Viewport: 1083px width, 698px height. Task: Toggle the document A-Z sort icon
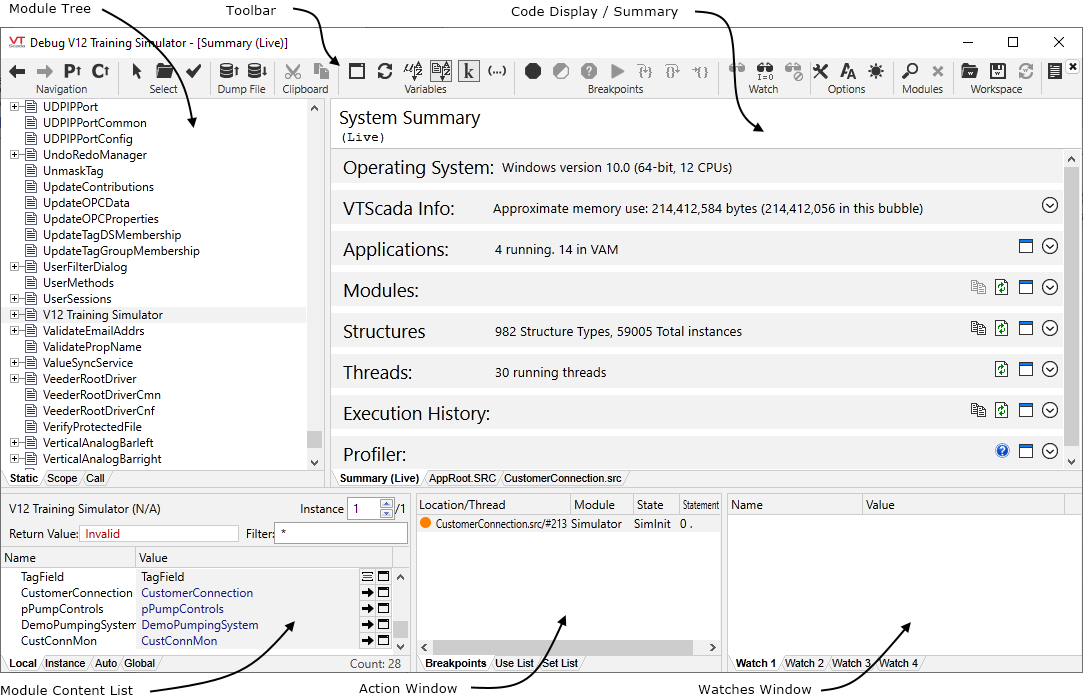tap(441, 71)
